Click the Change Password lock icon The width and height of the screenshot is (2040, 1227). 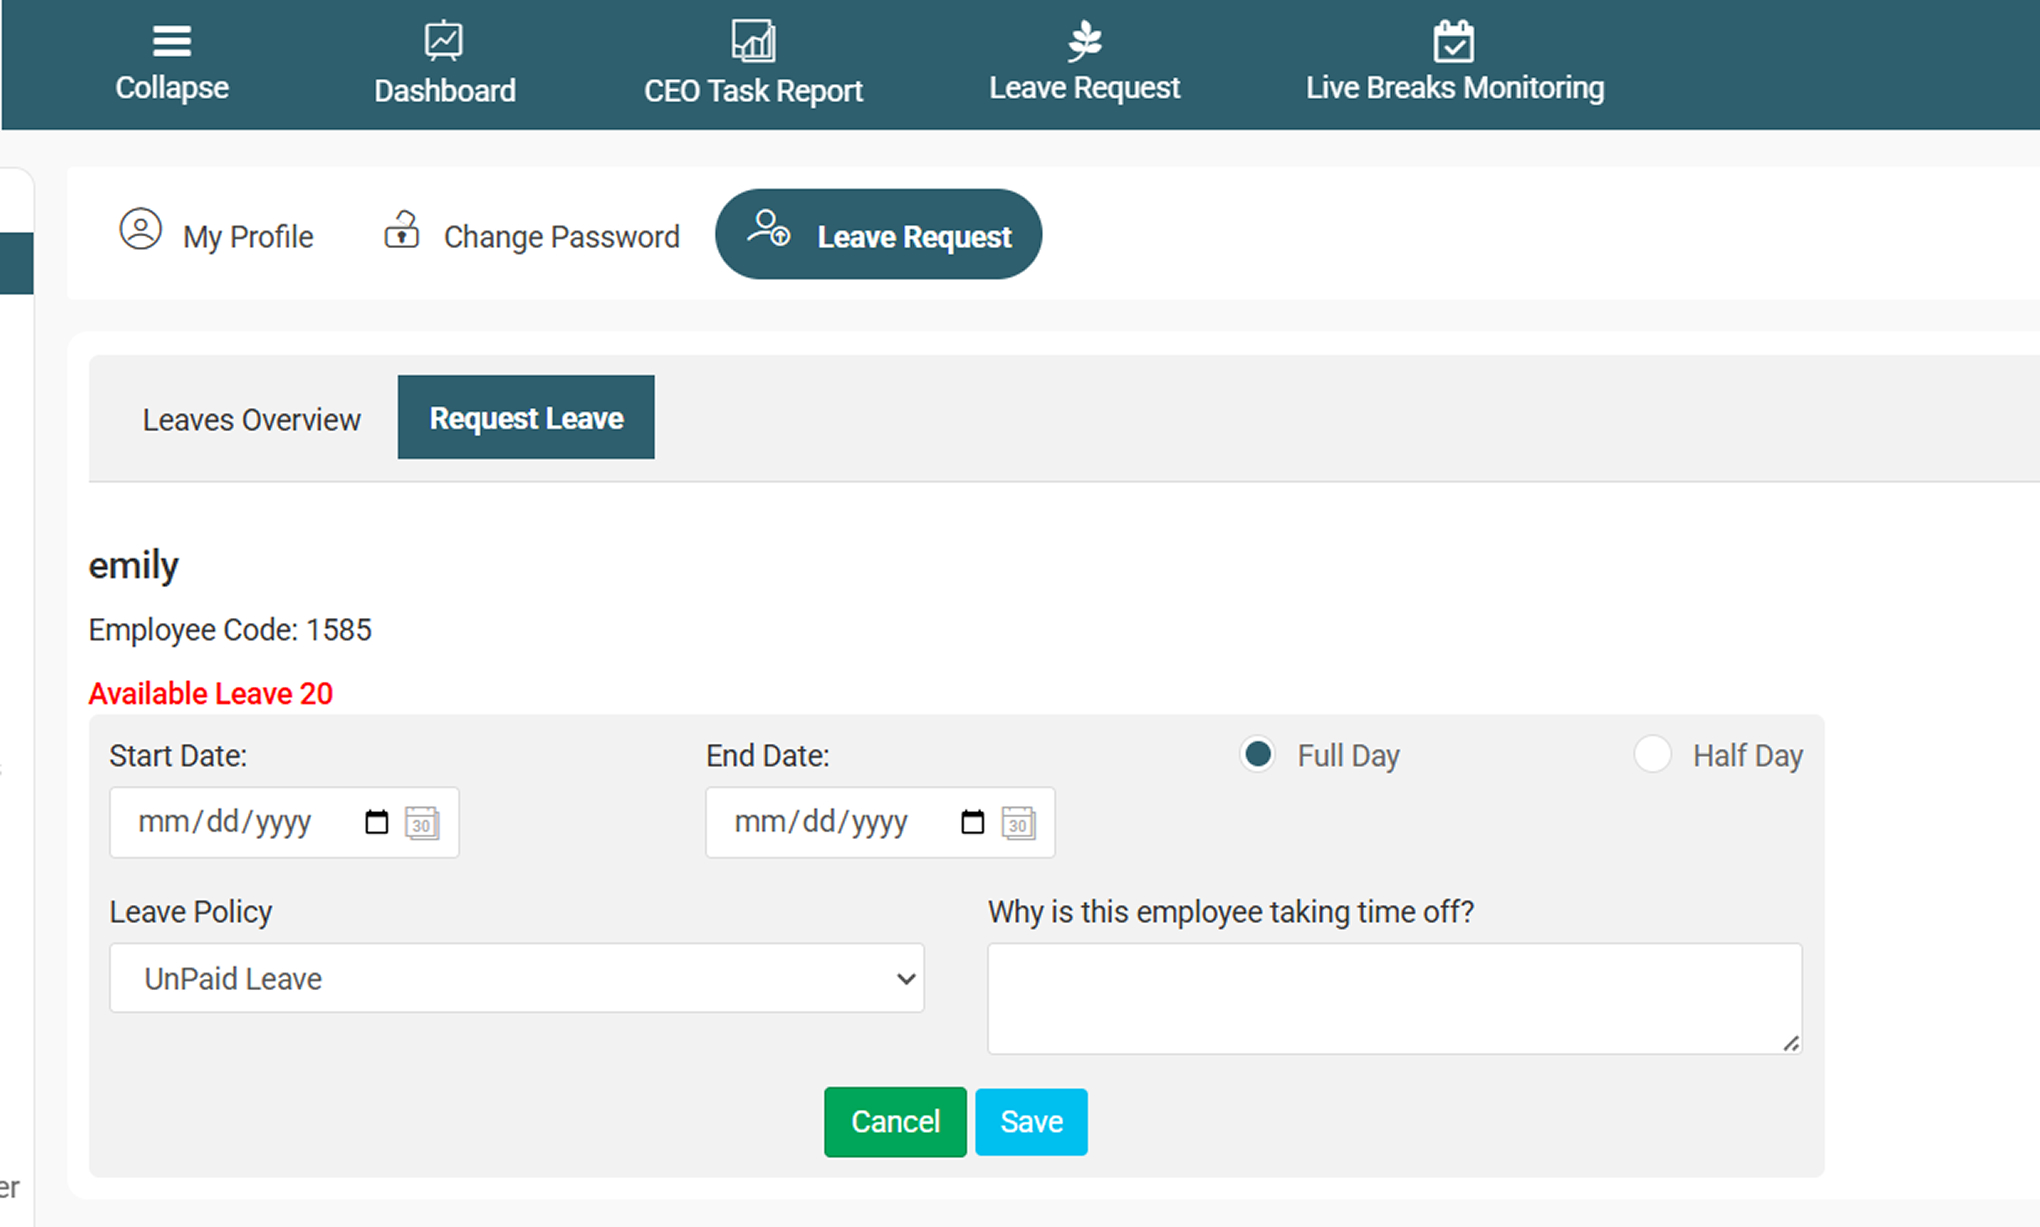401,230
